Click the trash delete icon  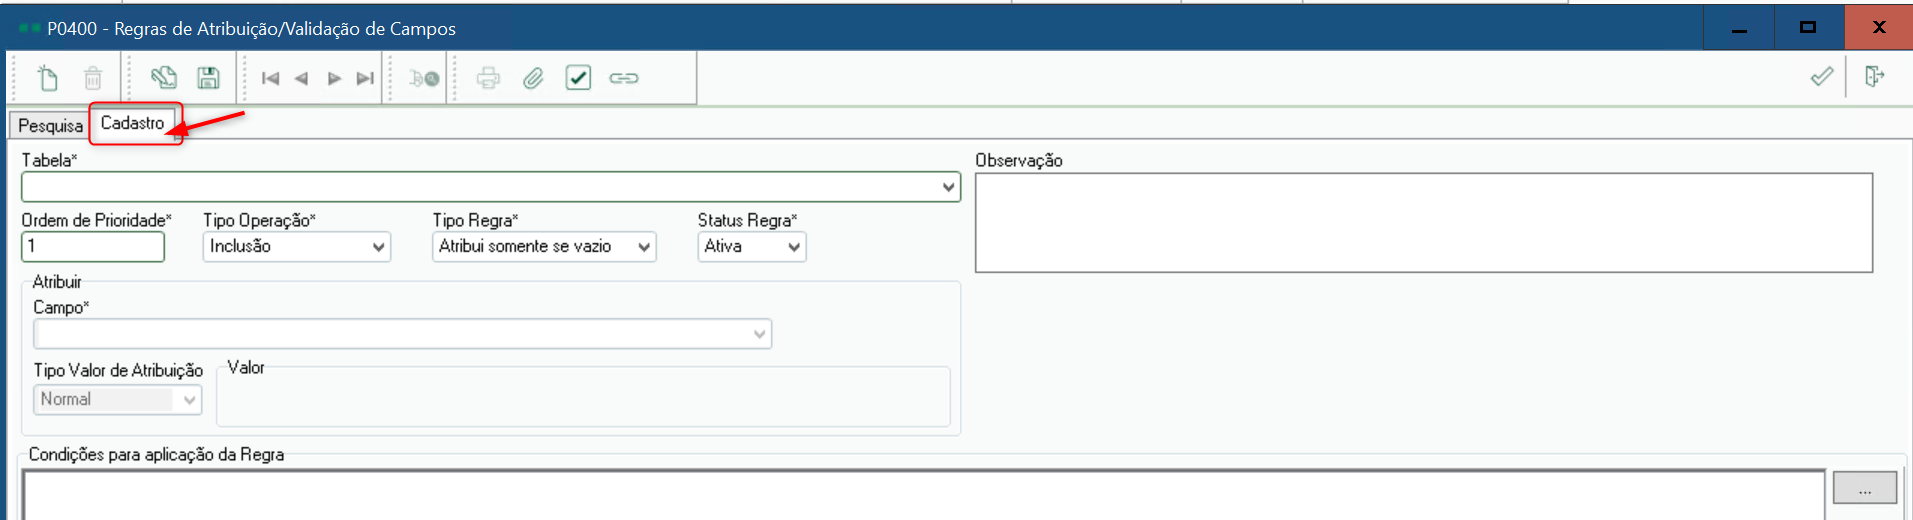tap(93, 78)
